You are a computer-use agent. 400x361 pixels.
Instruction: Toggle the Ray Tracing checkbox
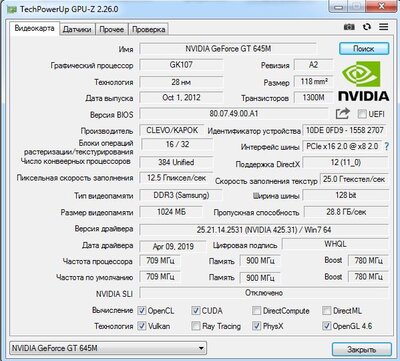click(196, 326)
